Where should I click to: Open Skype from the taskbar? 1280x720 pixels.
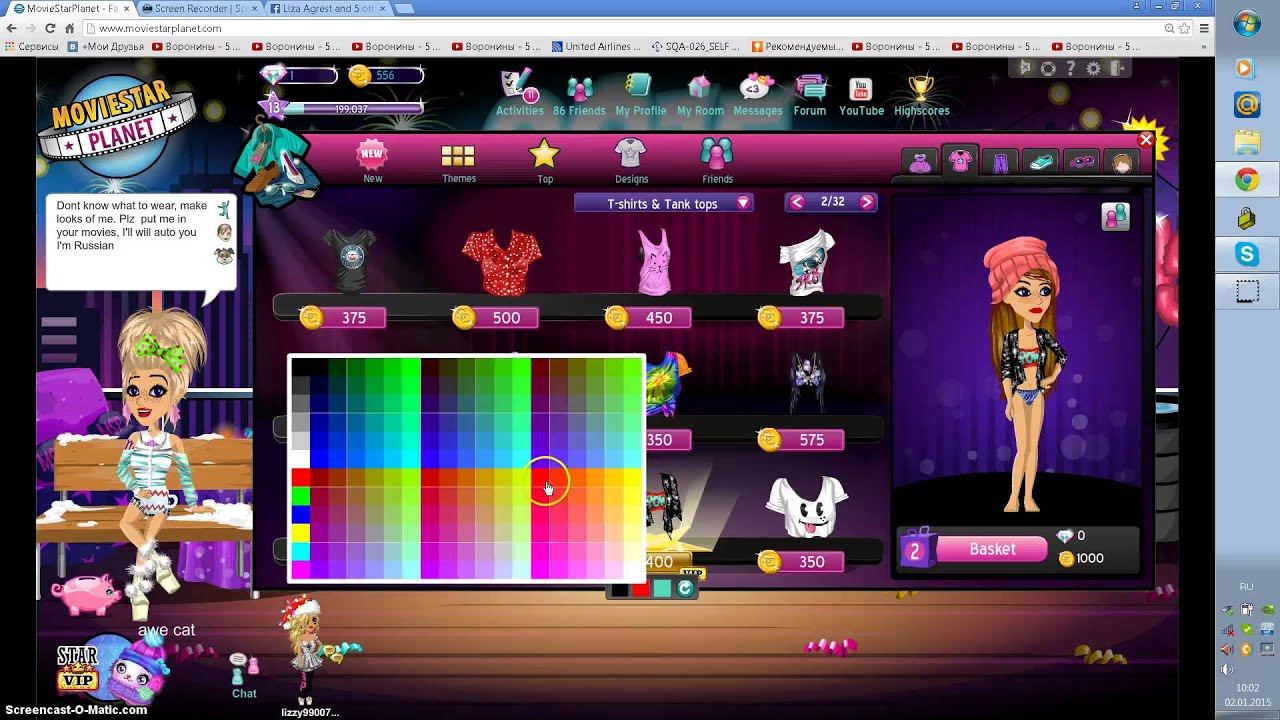(1247, 255)
